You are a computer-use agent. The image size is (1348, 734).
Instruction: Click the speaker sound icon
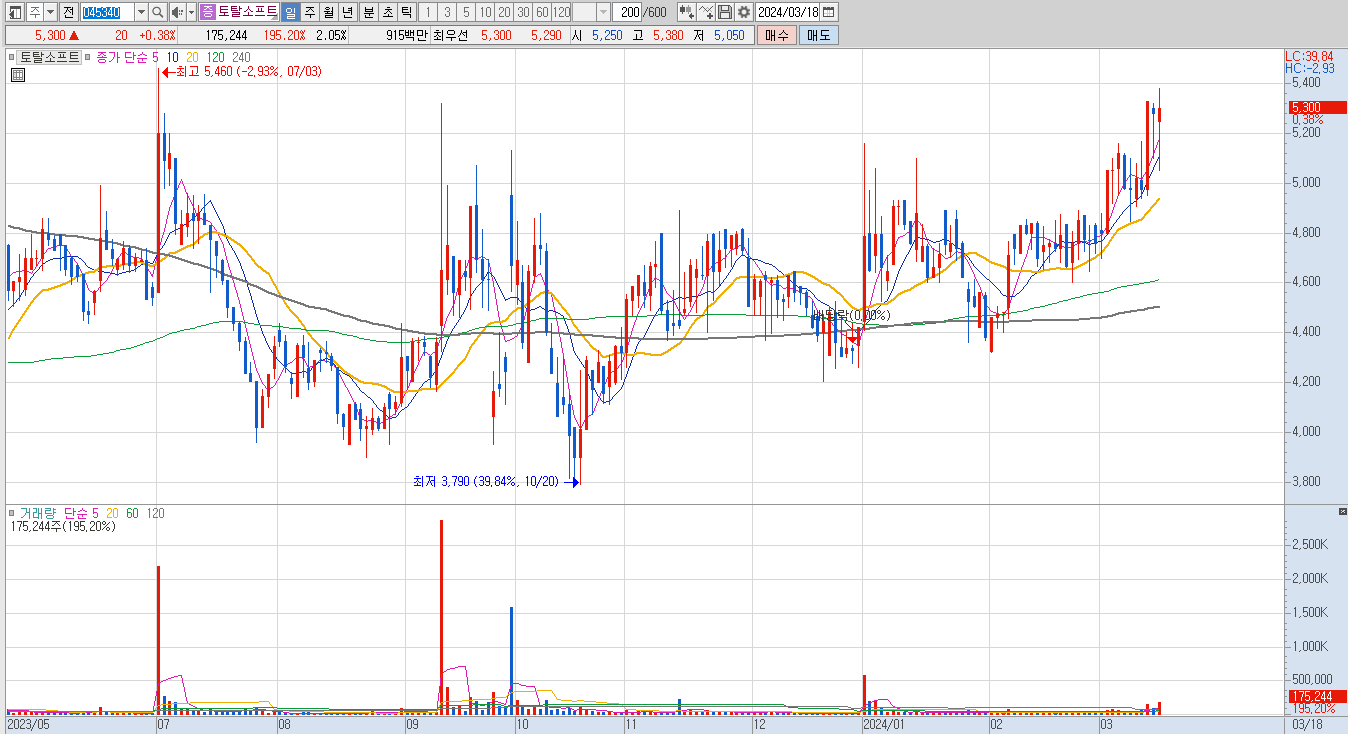(177, 12)
